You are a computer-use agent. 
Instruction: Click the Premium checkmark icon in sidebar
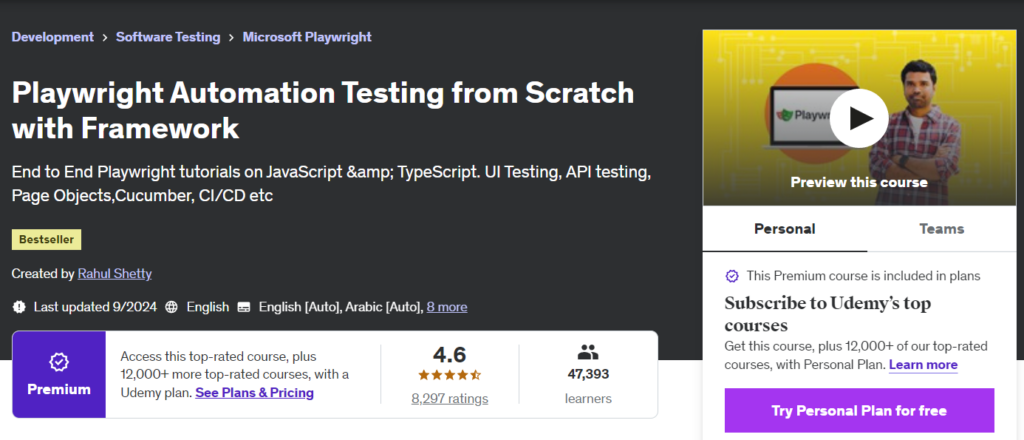point(732,276)
